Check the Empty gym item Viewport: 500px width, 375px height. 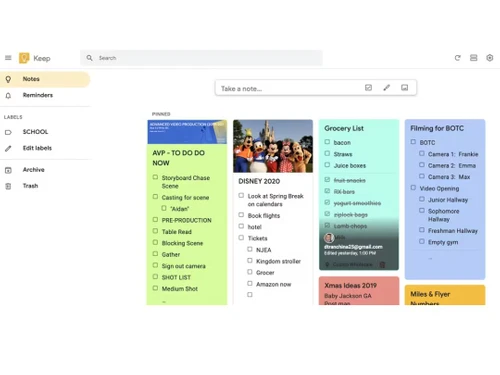[x=422, y=241]
